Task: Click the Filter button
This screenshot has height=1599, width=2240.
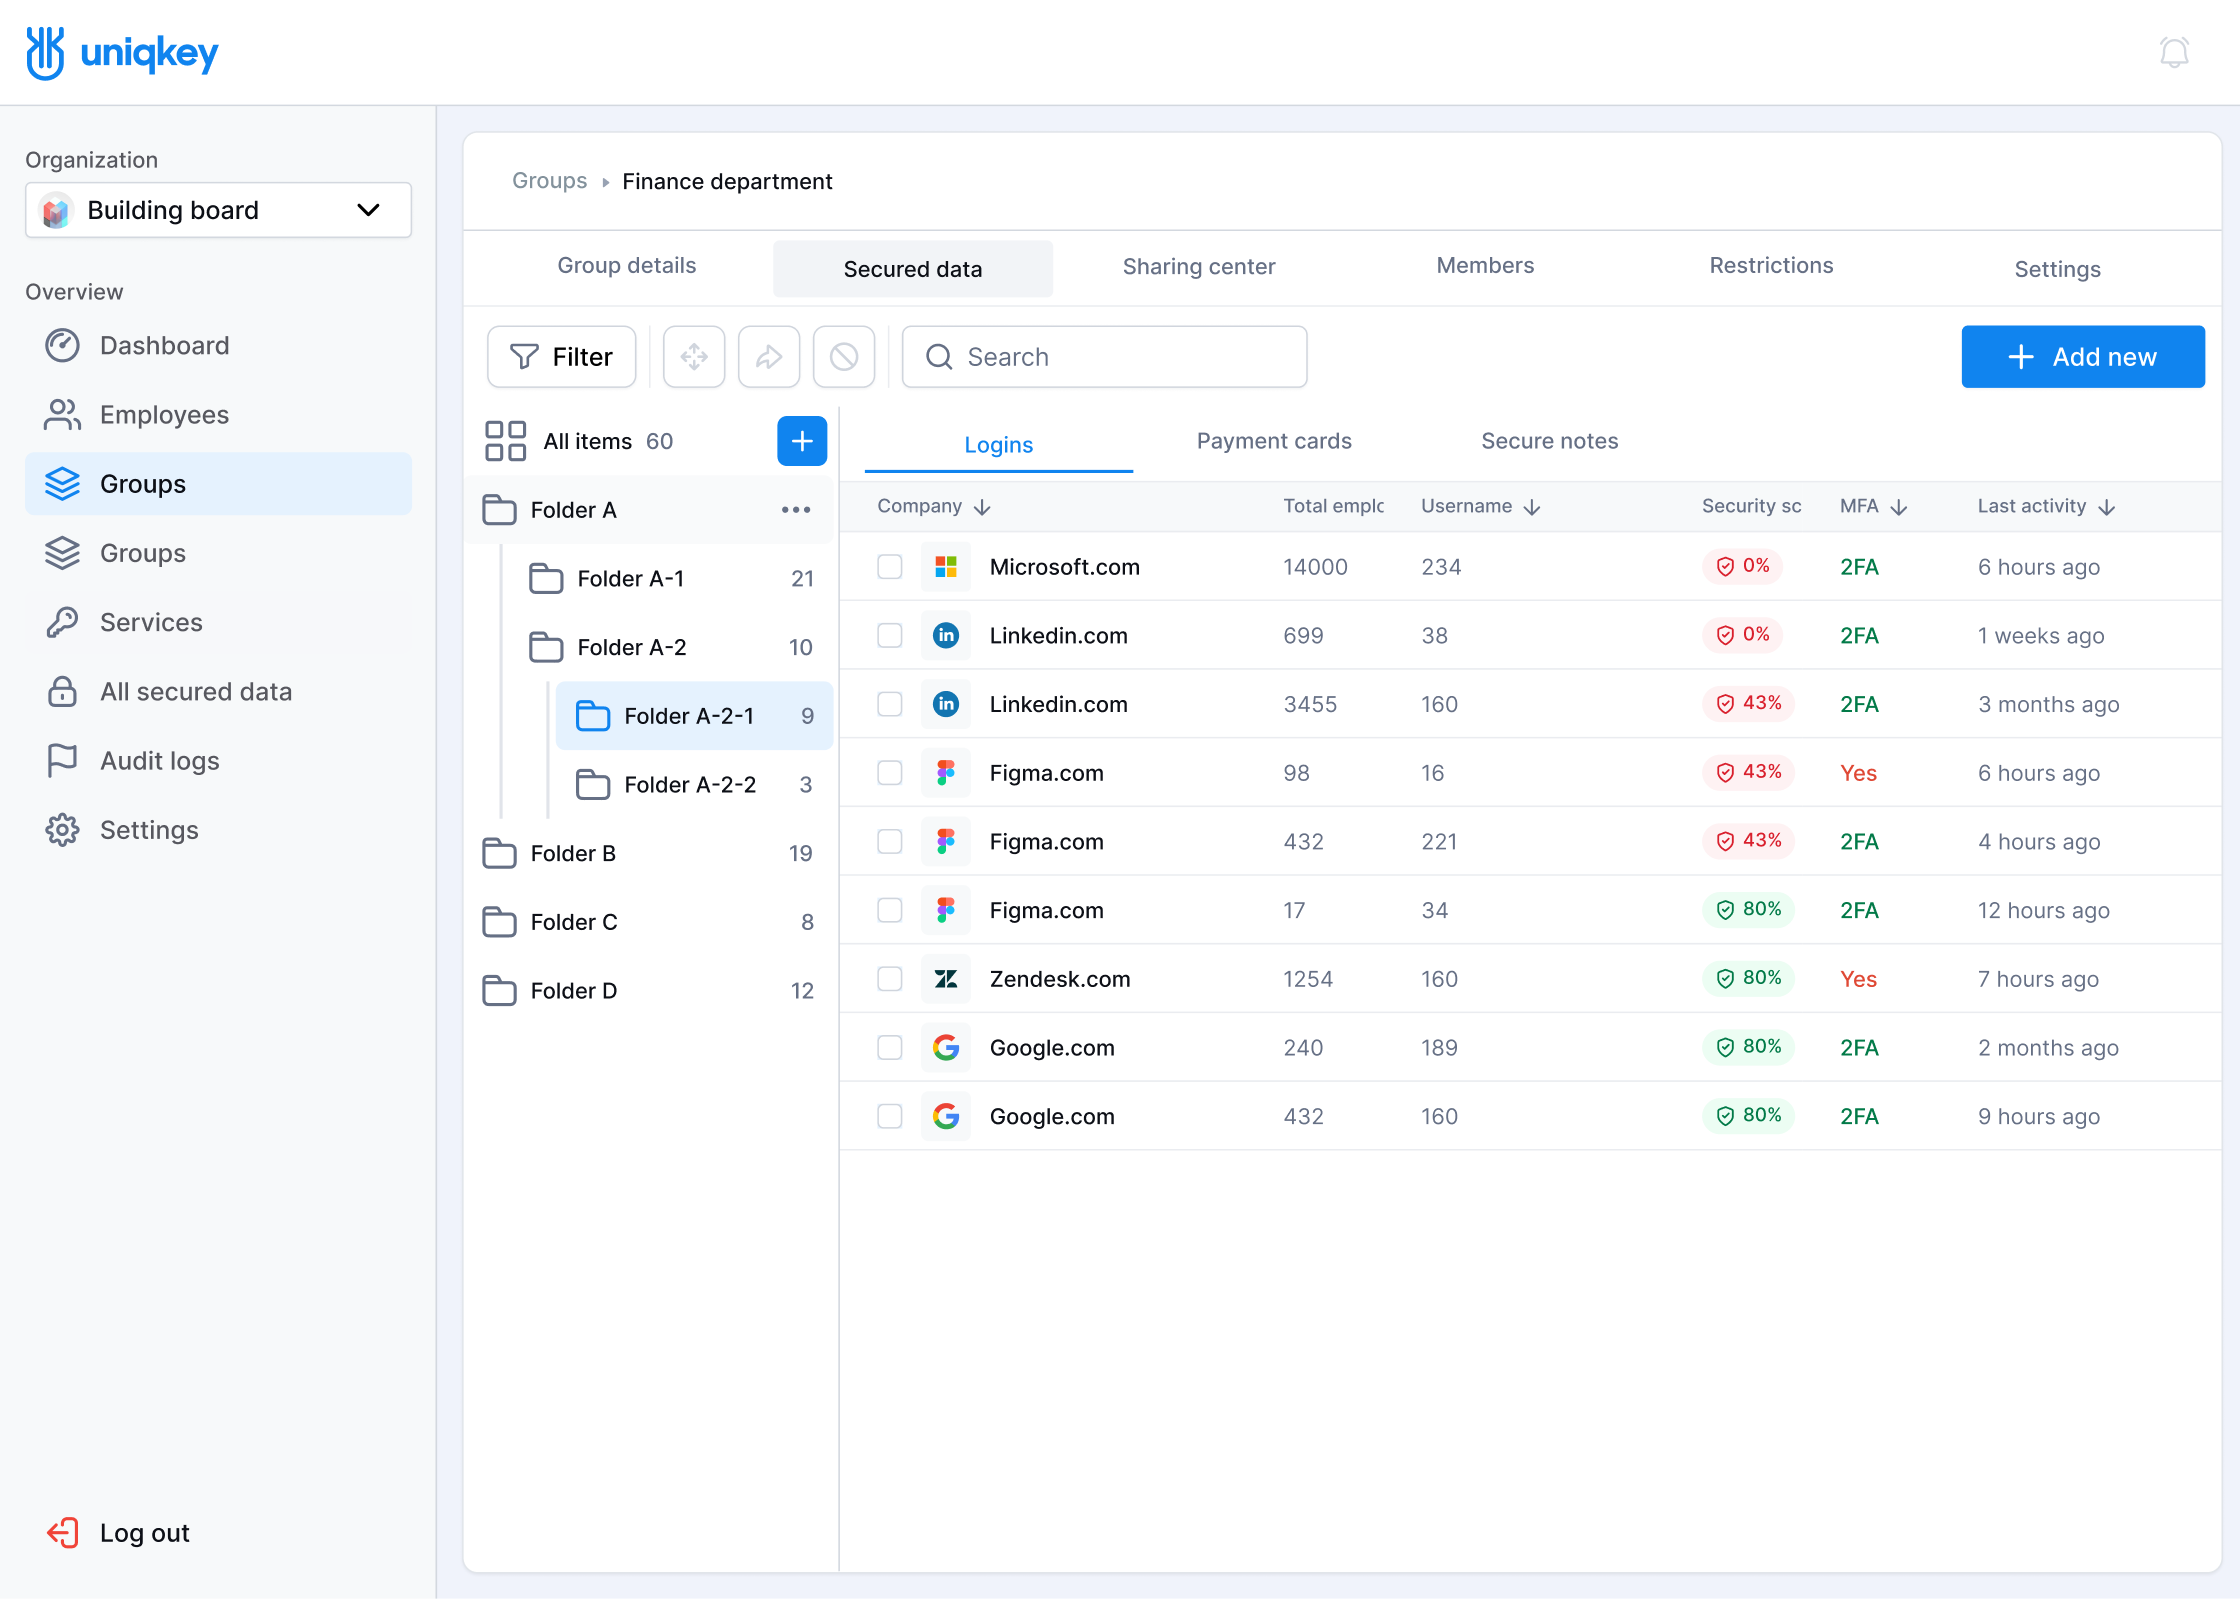Action: [561, 357]
